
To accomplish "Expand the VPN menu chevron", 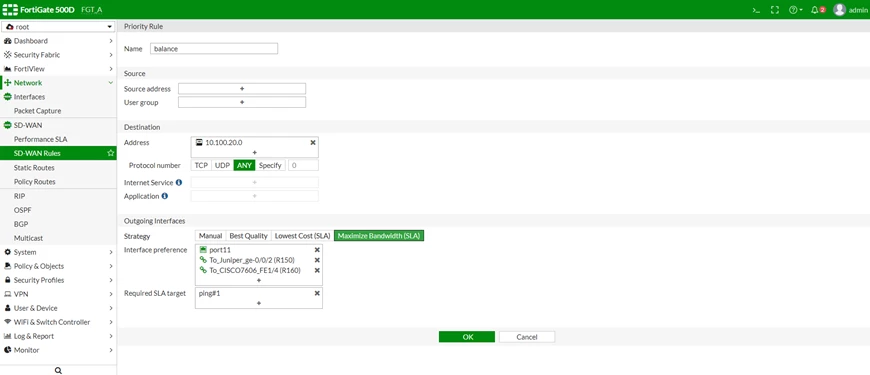I will pos(110,294).
